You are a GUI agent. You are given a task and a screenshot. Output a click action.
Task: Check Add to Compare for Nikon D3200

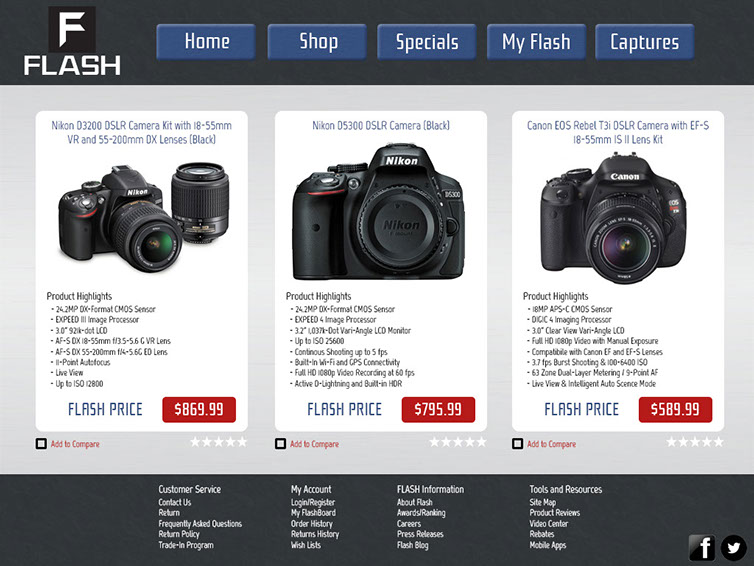tap(41, 443)
